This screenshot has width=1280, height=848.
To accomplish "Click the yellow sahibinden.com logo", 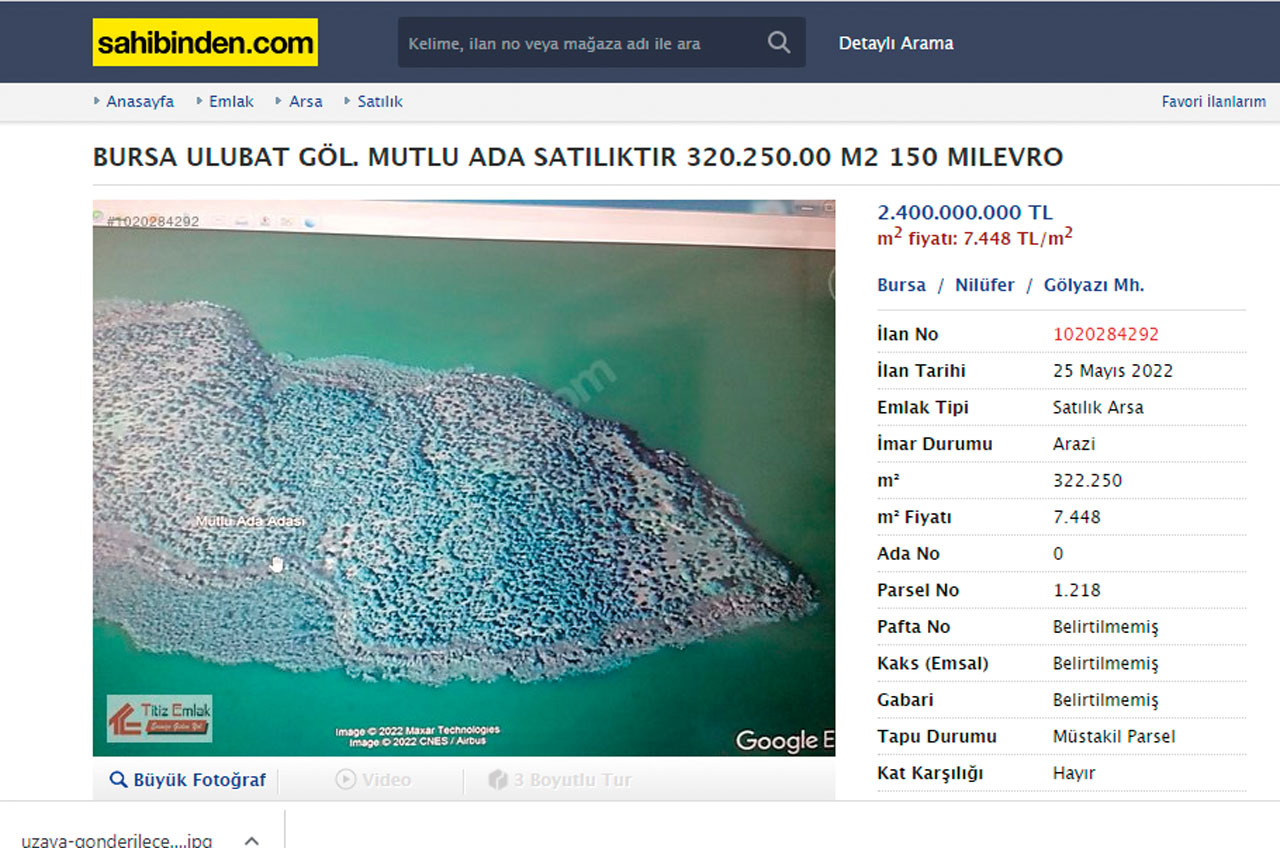I will [x=204, y=43].
